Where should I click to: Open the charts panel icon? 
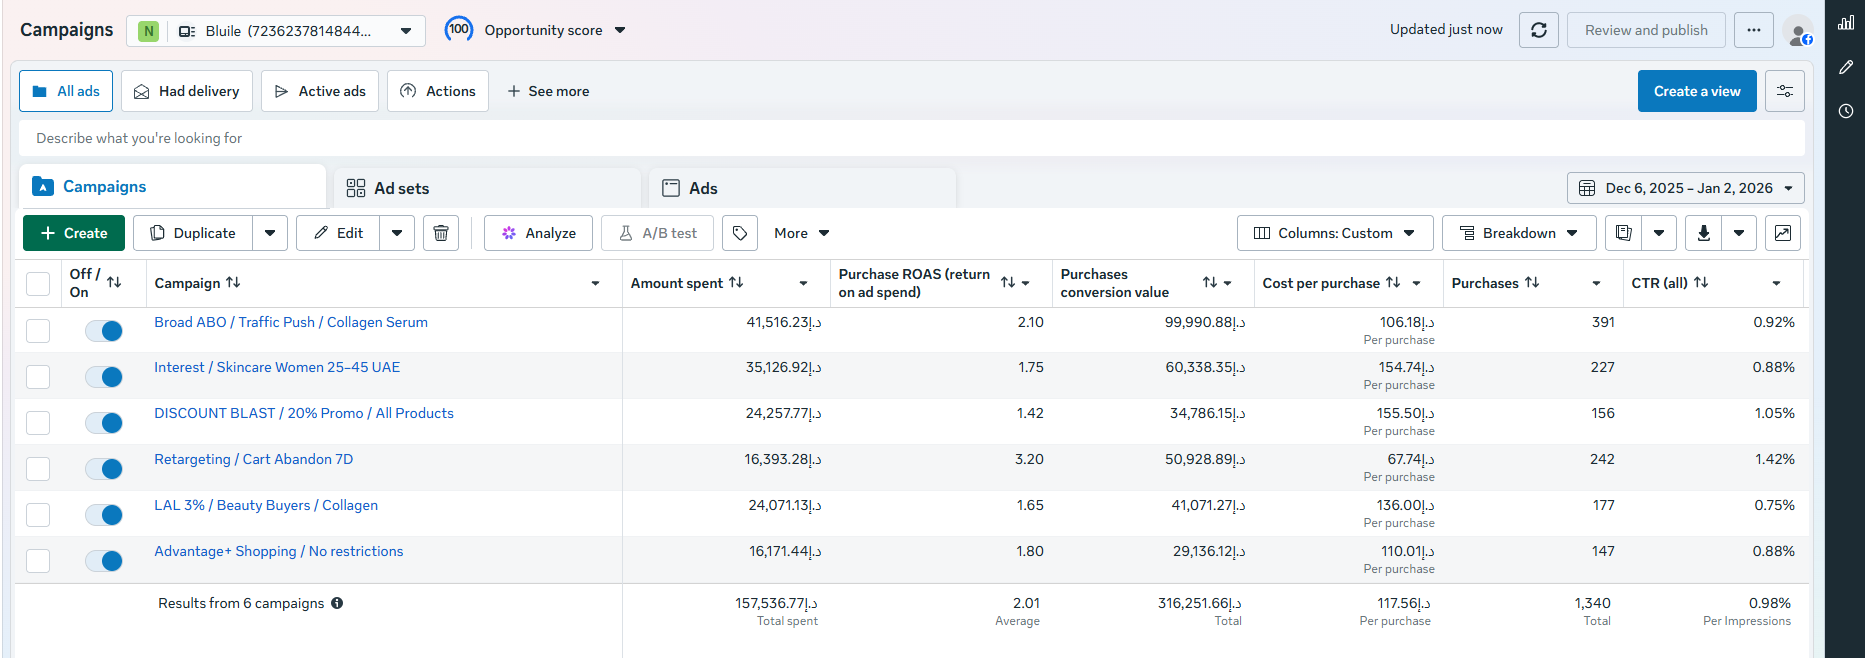click(x=1783, y=233)
